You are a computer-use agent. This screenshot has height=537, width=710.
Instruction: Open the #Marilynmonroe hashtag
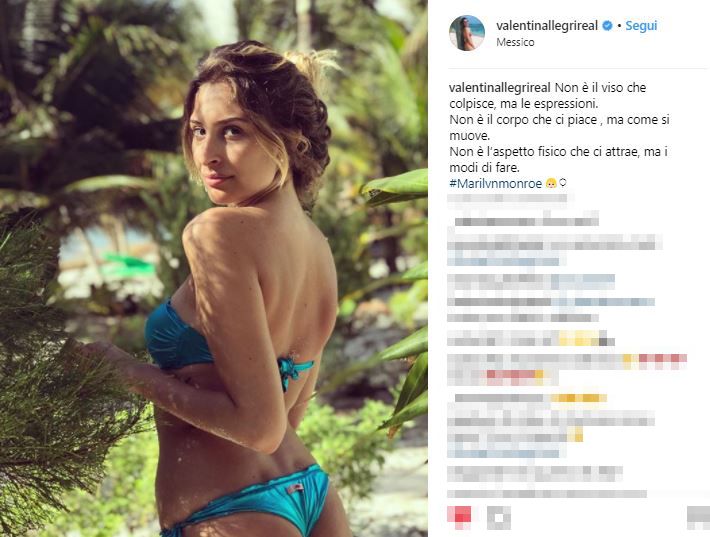click(495, 183)
